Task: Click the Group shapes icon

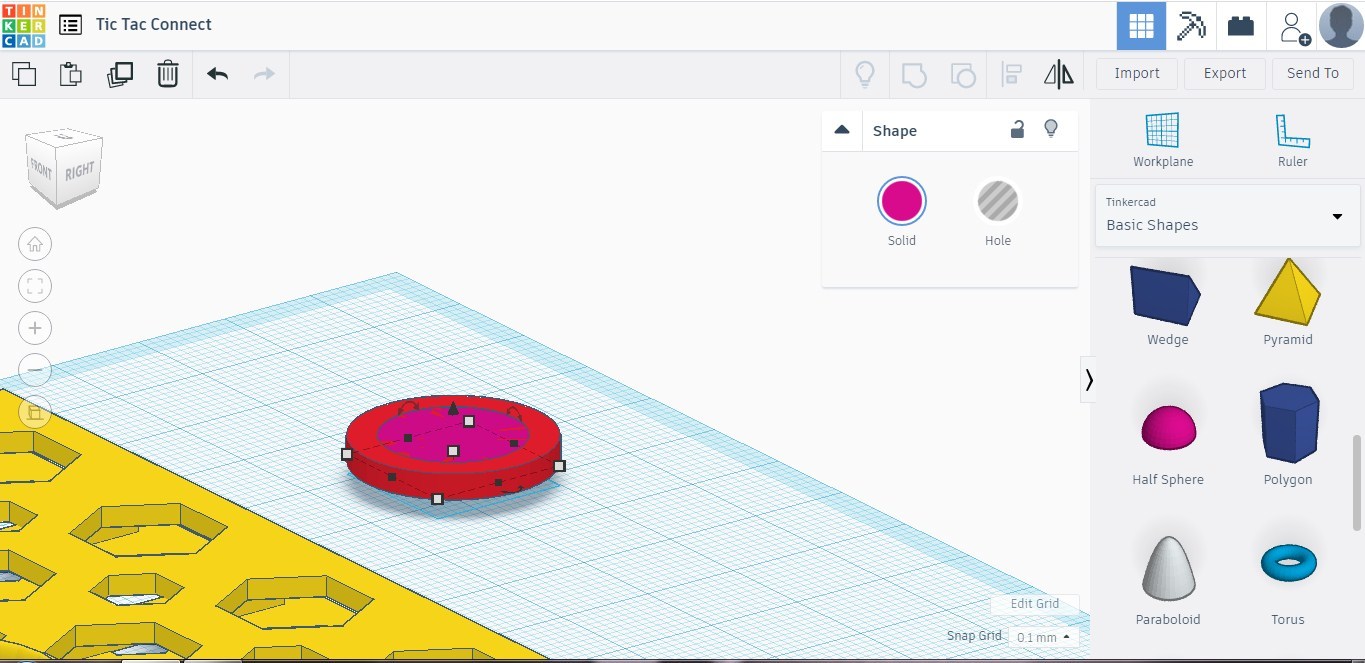Action: [914, 74]
